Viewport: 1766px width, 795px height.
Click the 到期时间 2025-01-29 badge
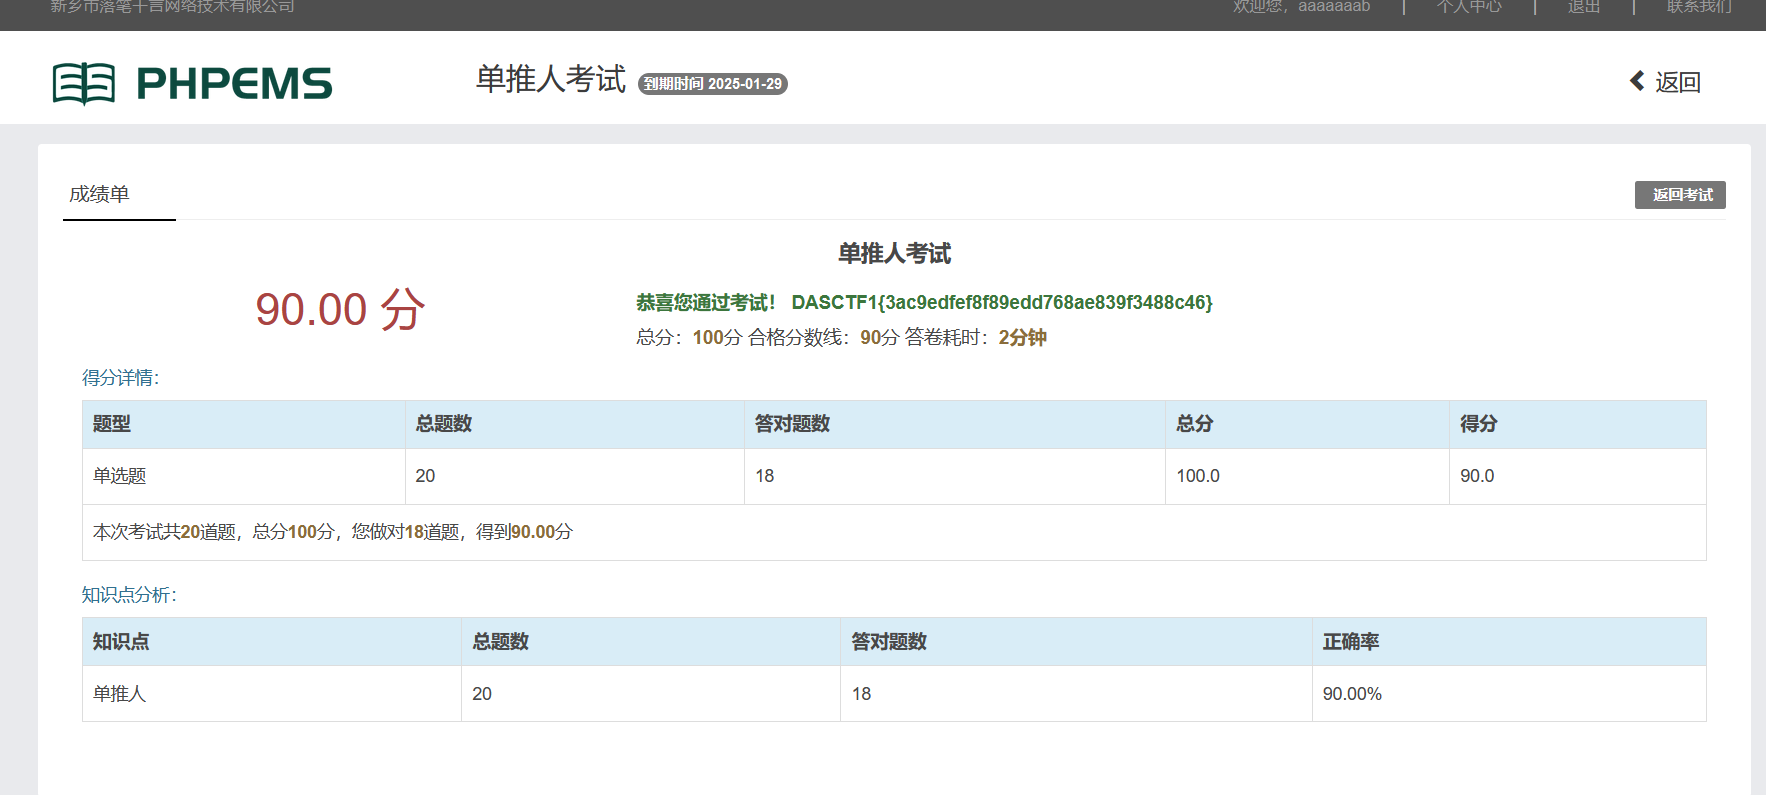[x=712, y=84]
